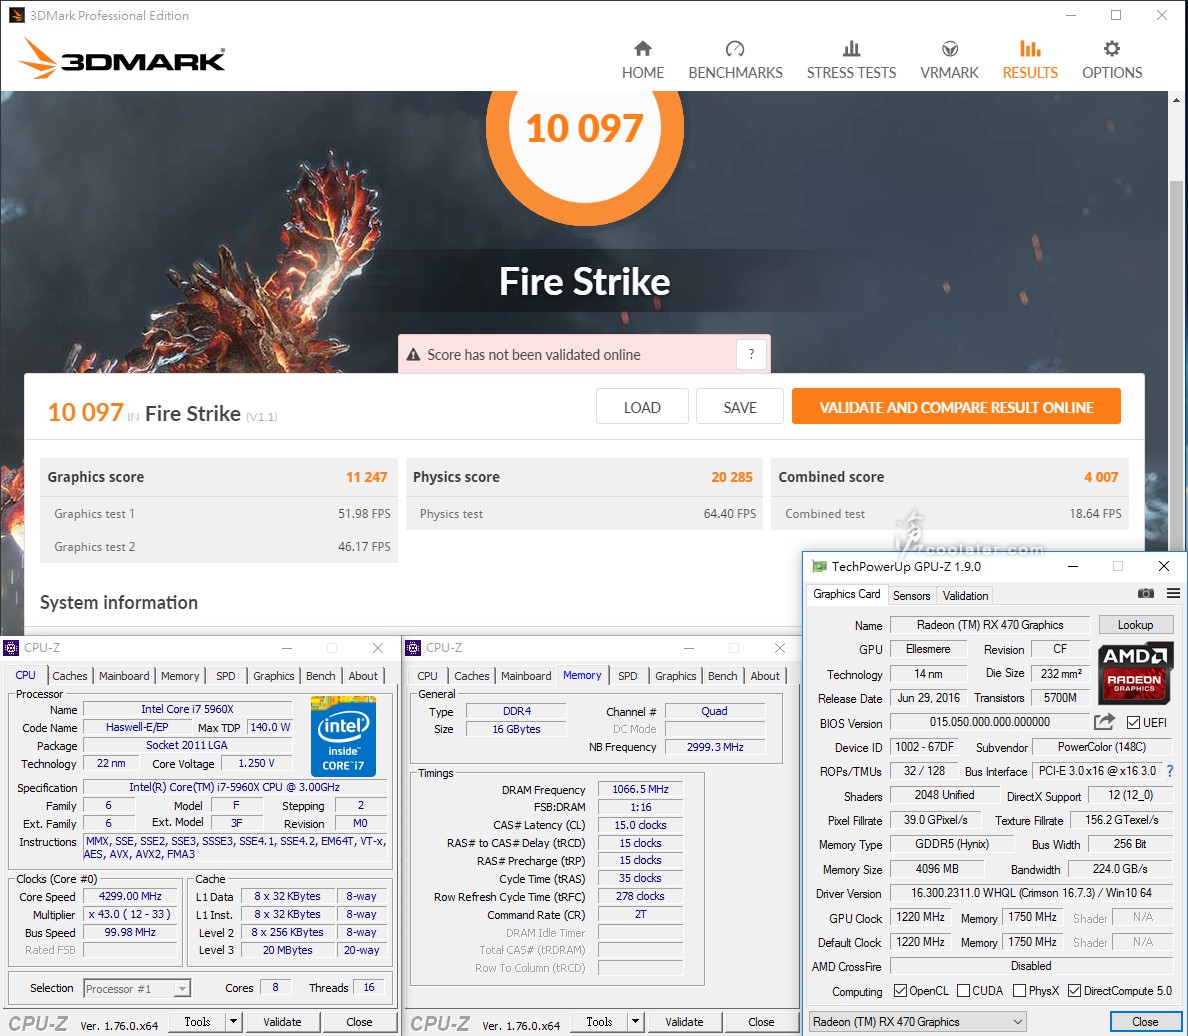Click the CPU-Z CPU window title icon
1188x1036 pixels.
pyautogui.click(x=11, y=647)
